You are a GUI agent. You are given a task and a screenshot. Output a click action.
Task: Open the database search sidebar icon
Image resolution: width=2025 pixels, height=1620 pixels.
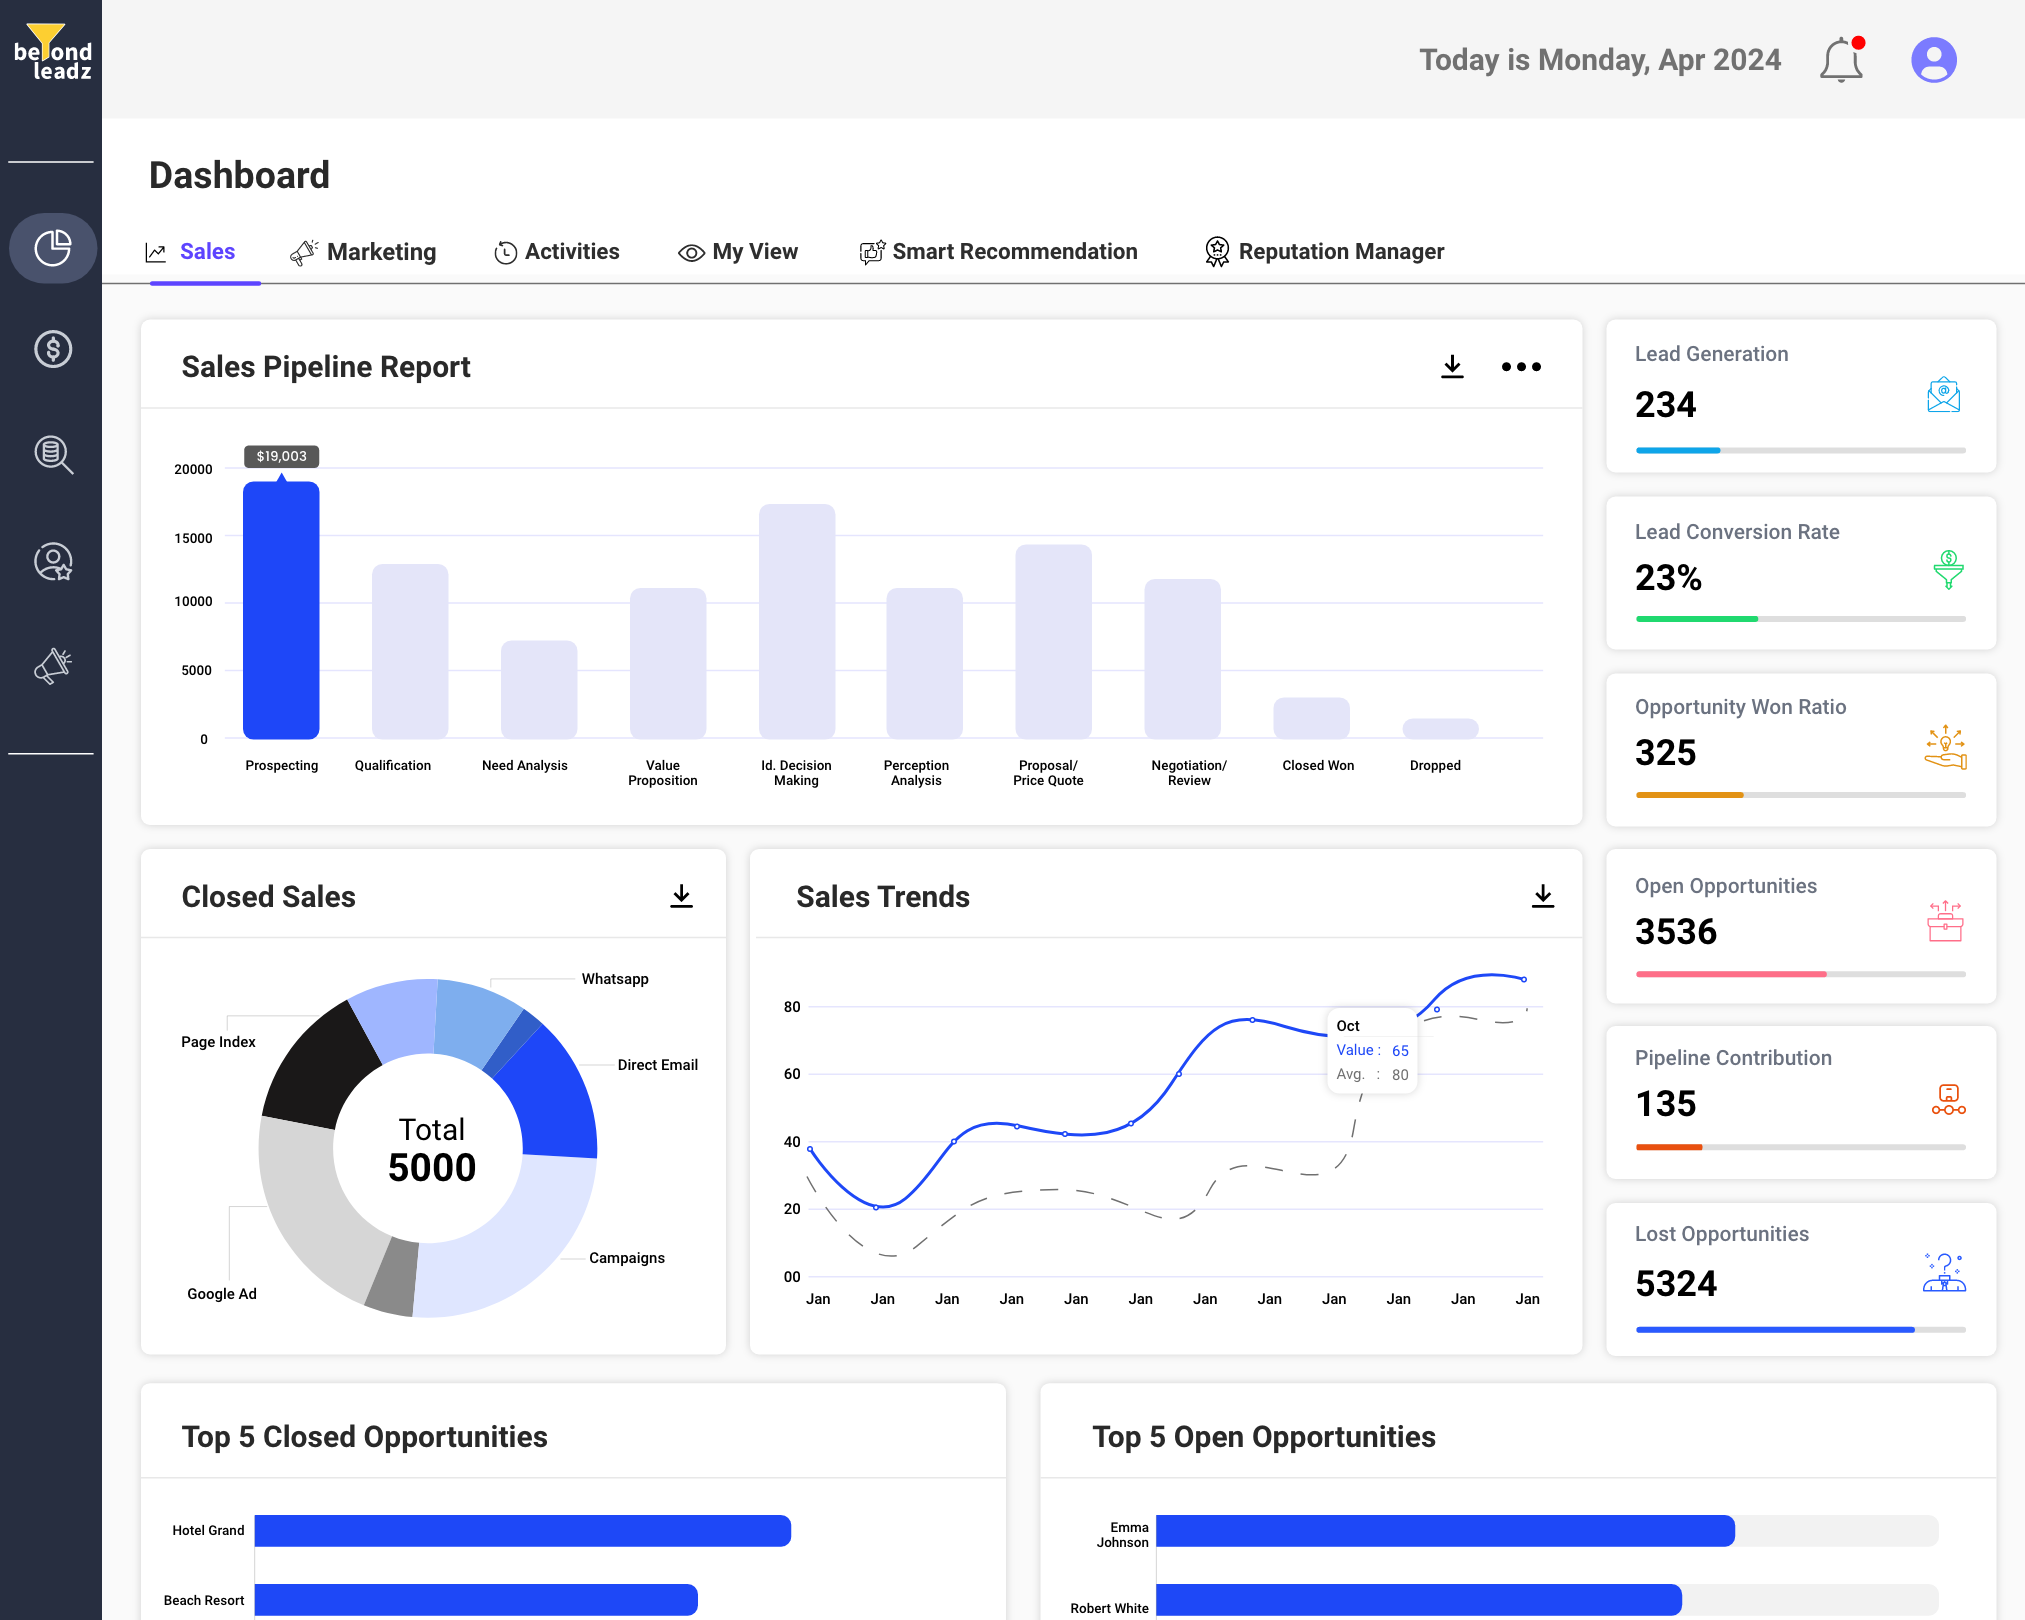tap(53, 455)
